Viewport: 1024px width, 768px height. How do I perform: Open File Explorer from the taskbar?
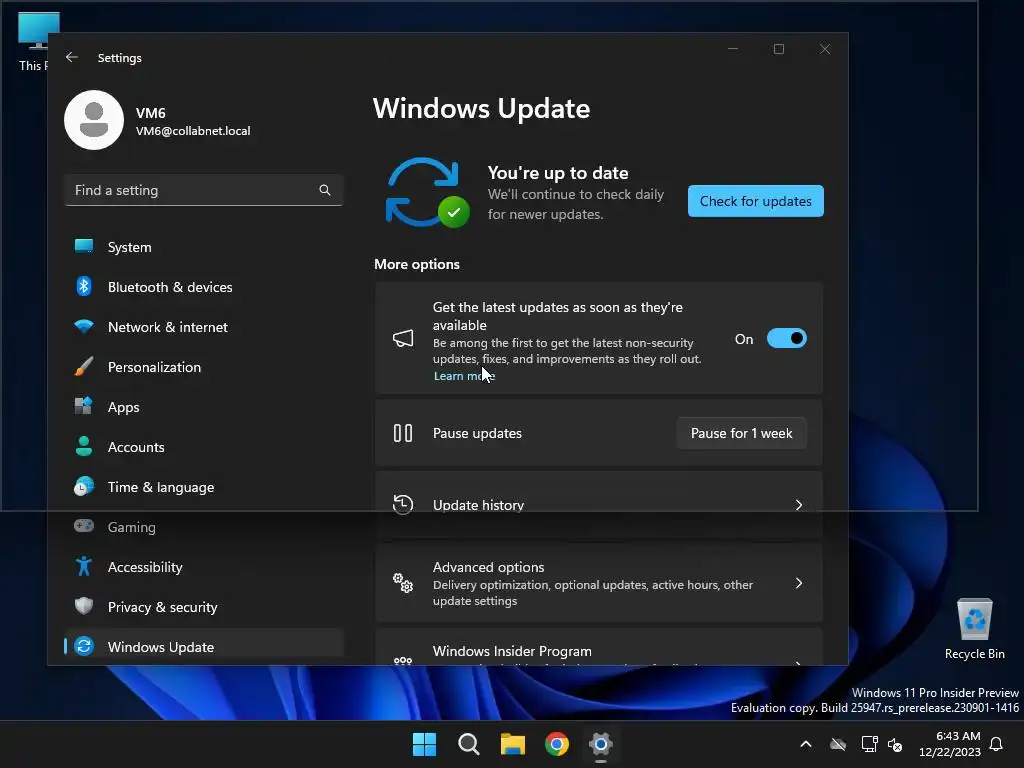click(x=513, y=744)
